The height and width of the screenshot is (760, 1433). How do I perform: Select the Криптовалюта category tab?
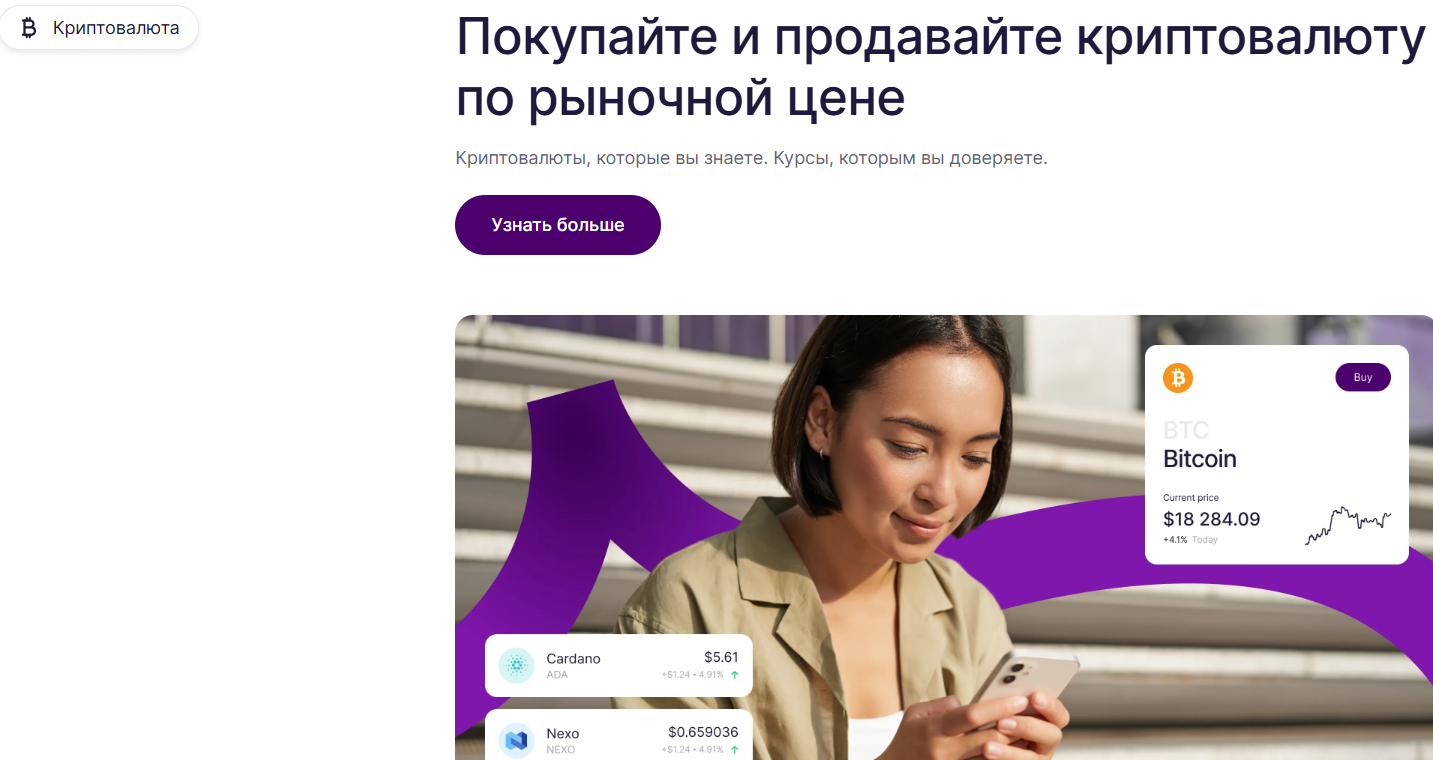99,28
